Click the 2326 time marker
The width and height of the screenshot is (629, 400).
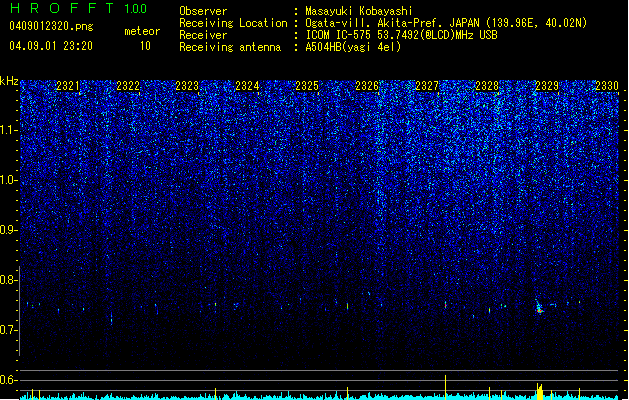pos(367,86)
